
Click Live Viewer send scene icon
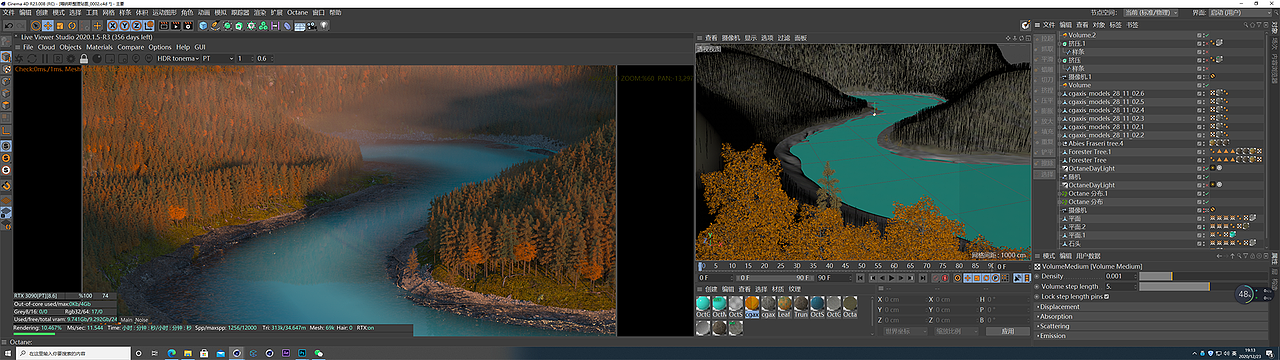tap(18, 58)
